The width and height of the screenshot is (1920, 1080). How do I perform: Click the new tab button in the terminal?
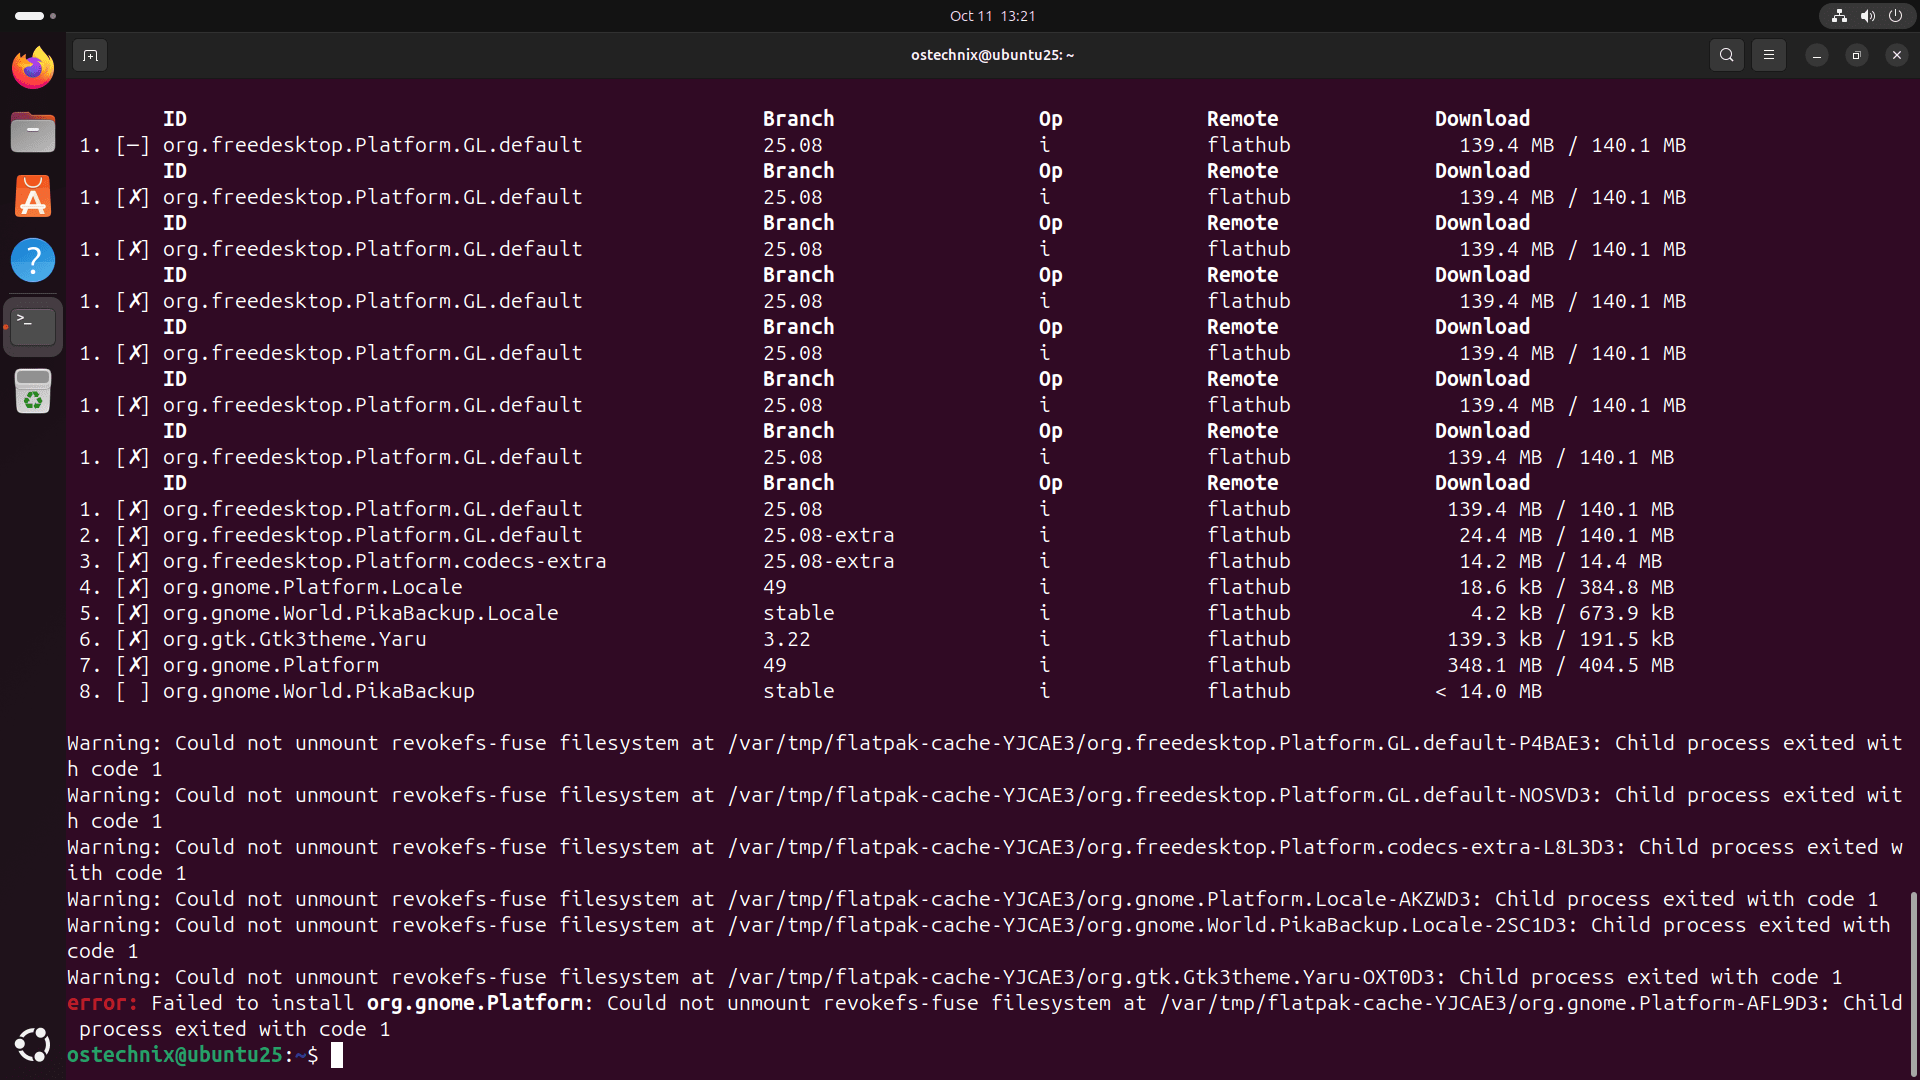(90, 55)
